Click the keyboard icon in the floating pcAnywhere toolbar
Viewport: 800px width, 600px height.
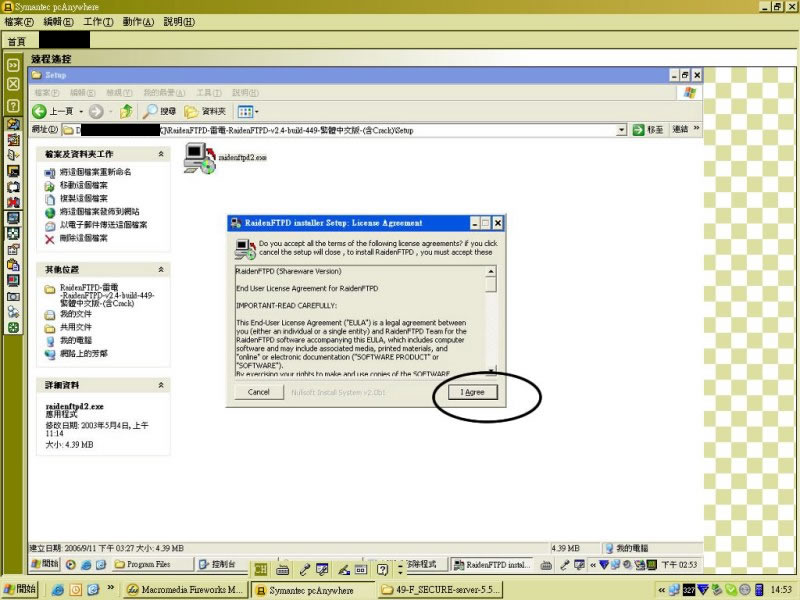(282, 569)
